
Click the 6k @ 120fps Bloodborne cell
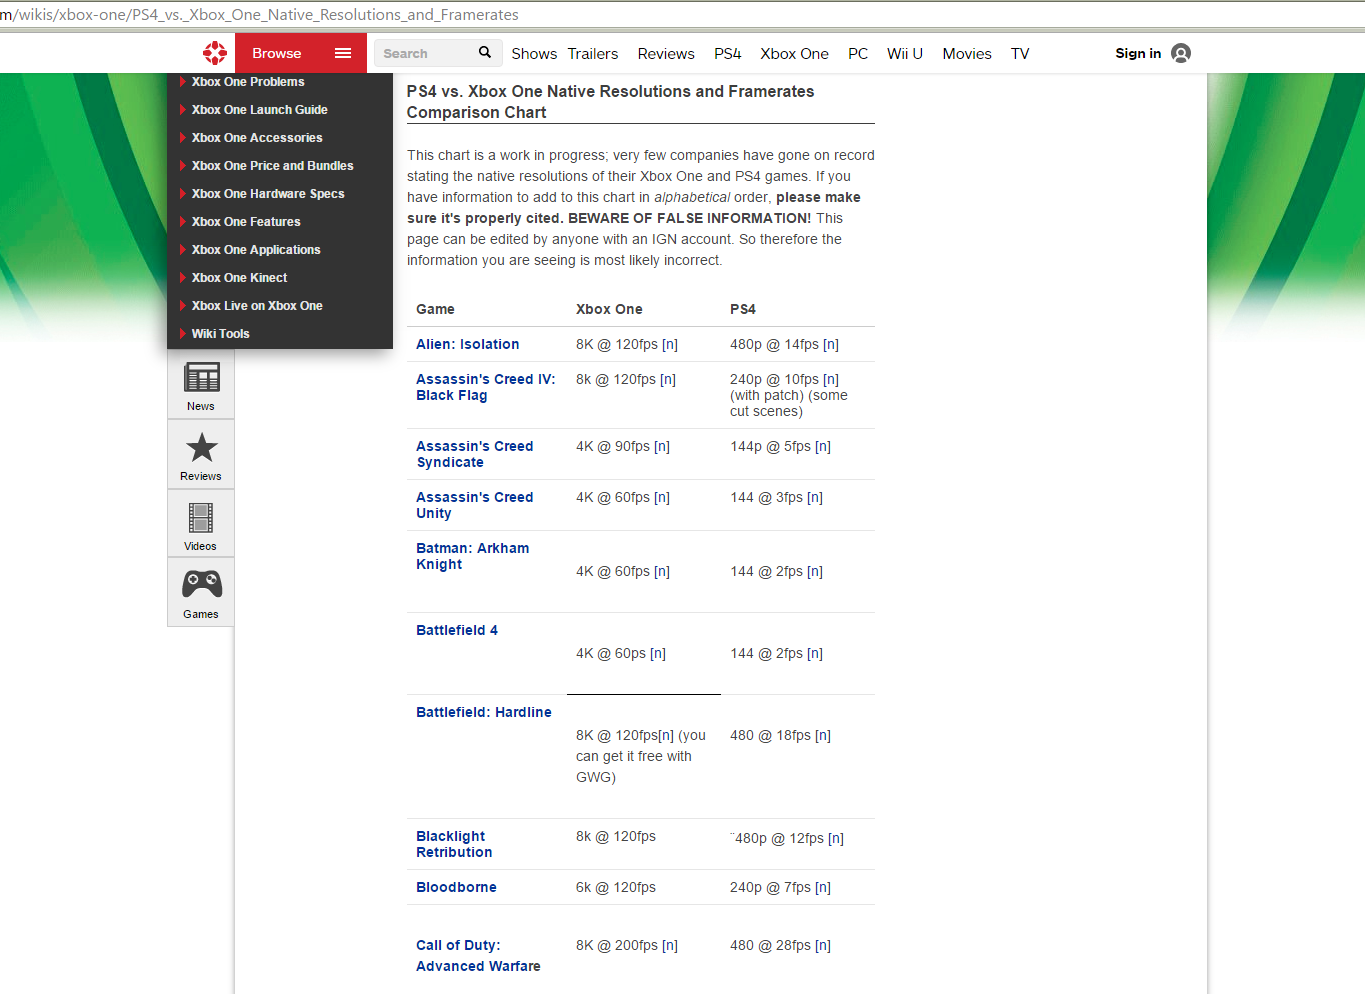616,887
